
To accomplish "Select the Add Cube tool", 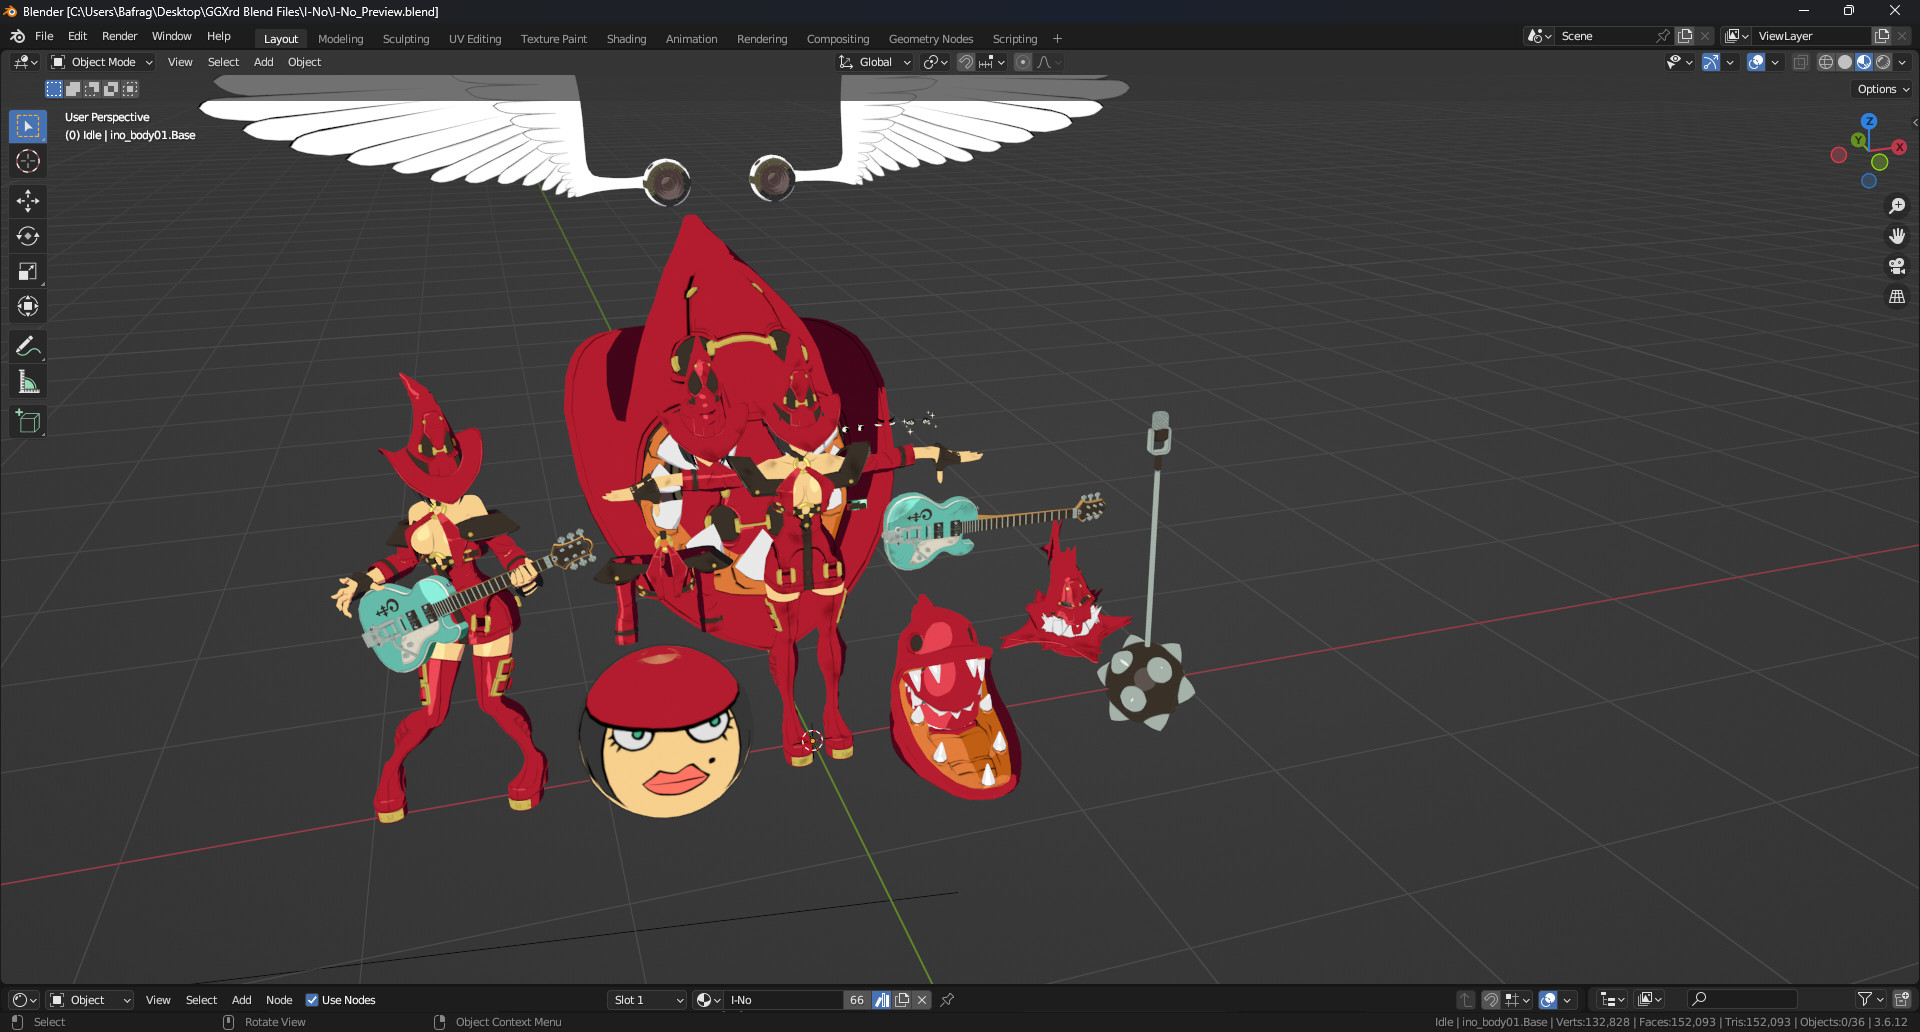I will click(27, 421).
